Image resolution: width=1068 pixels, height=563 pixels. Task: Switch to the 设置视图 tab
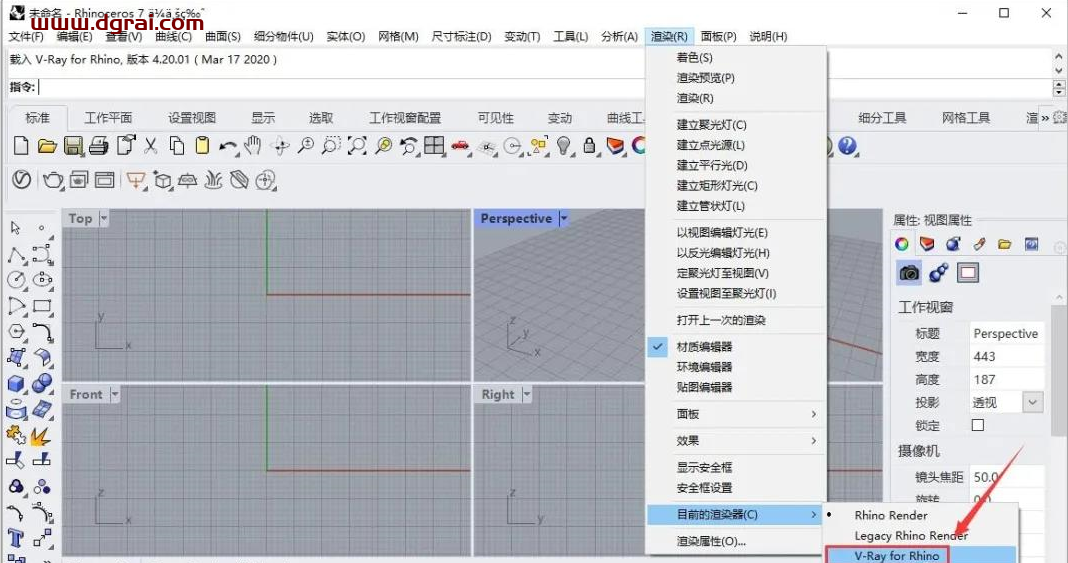point(192,118)
